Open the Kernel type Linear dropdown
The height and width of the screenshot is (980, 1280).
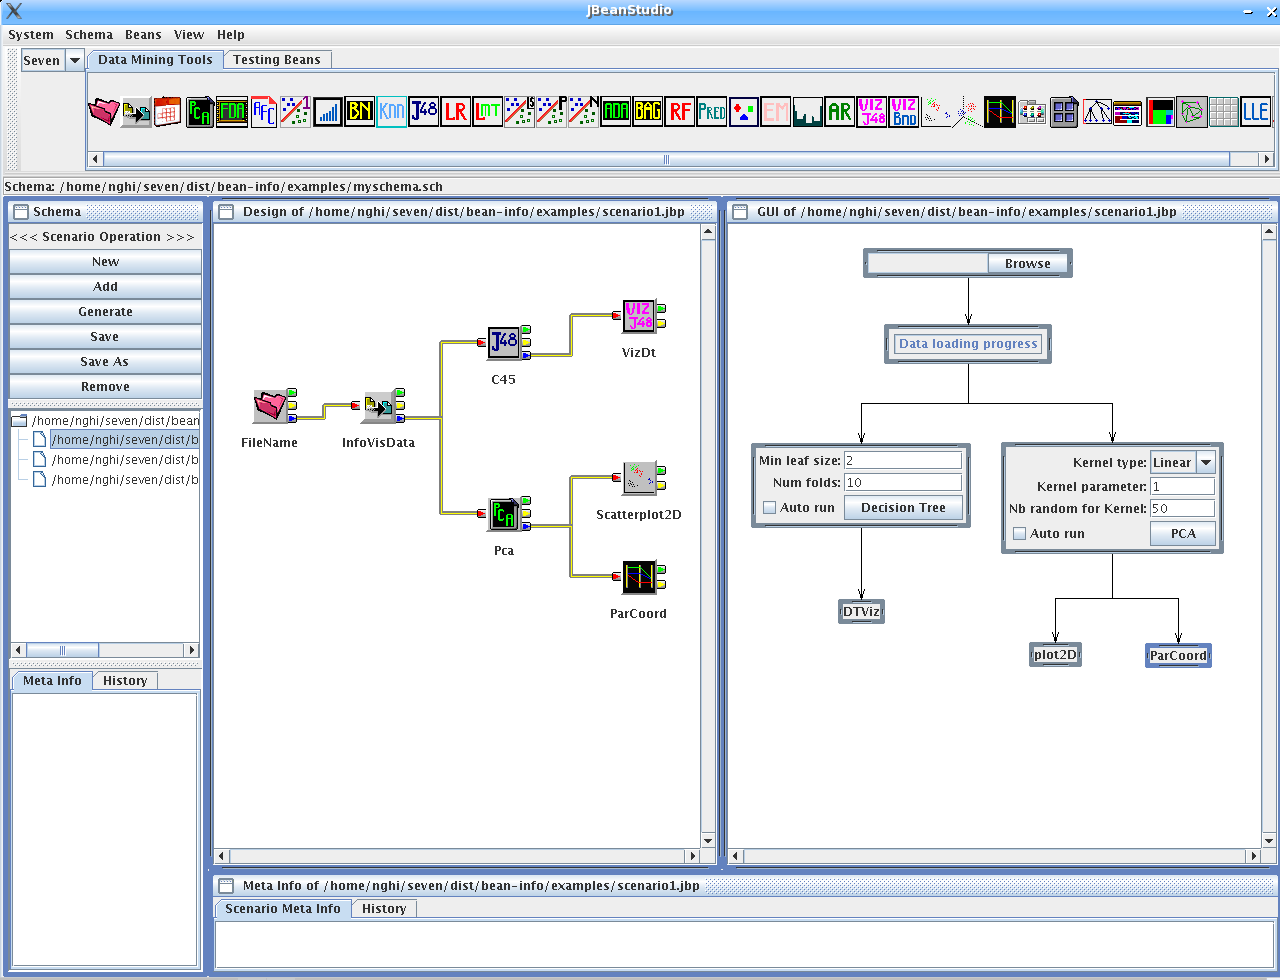point(1206,462)
